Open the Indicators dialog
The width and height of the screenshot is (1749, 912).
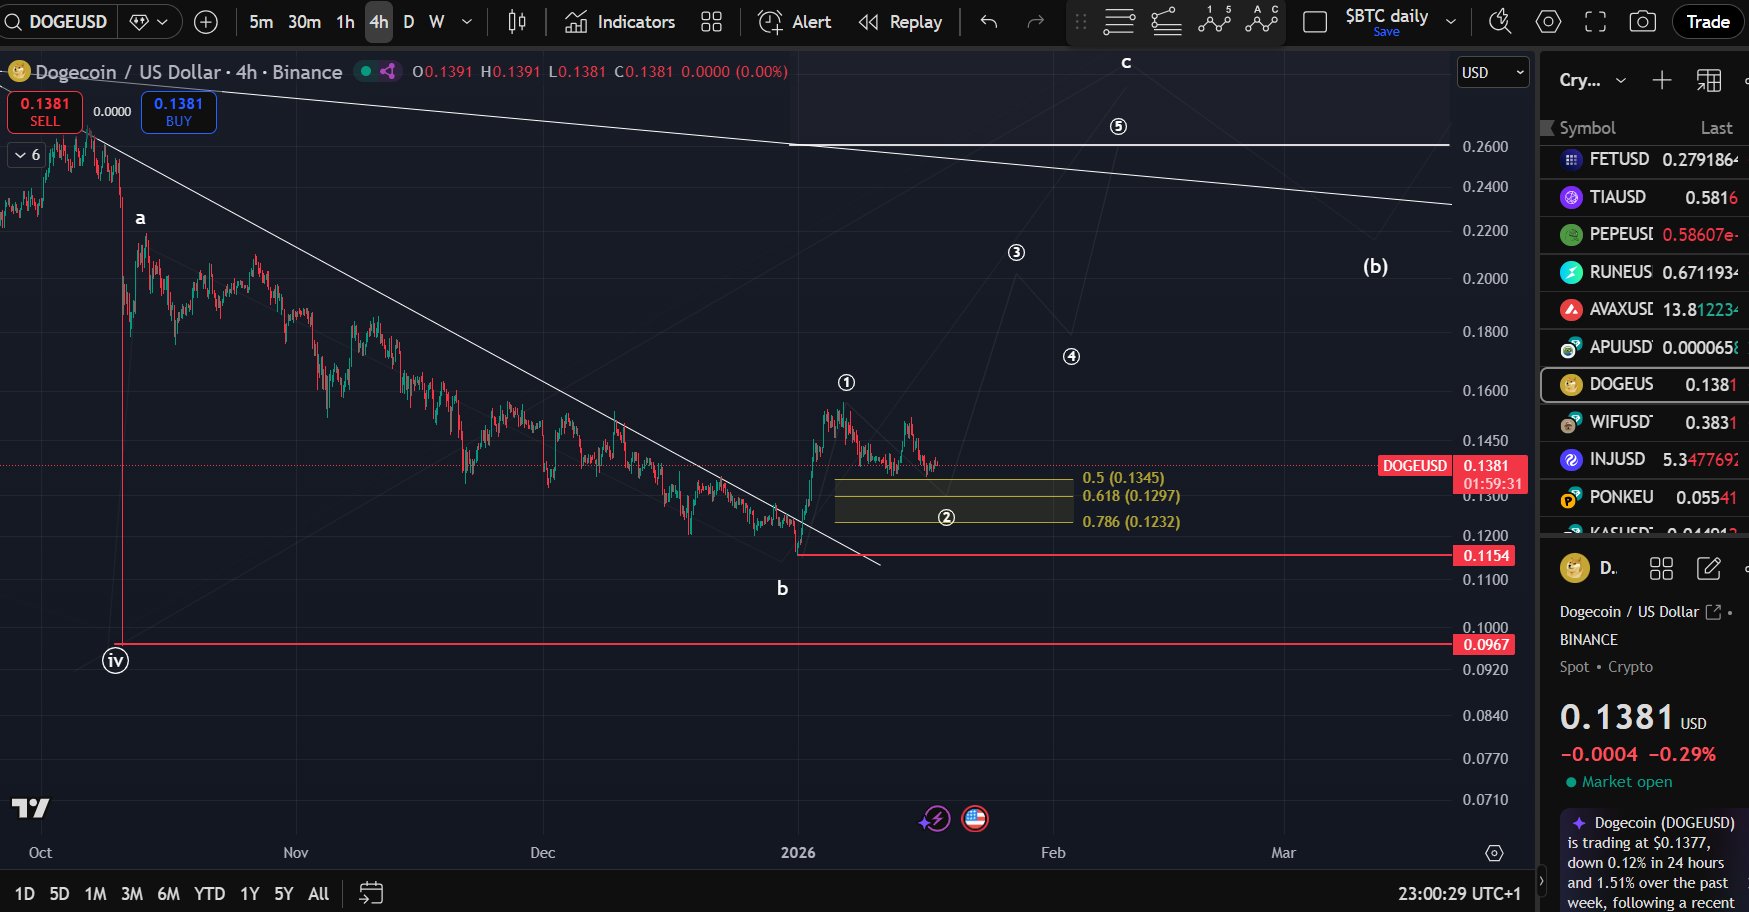coord(620,22)
